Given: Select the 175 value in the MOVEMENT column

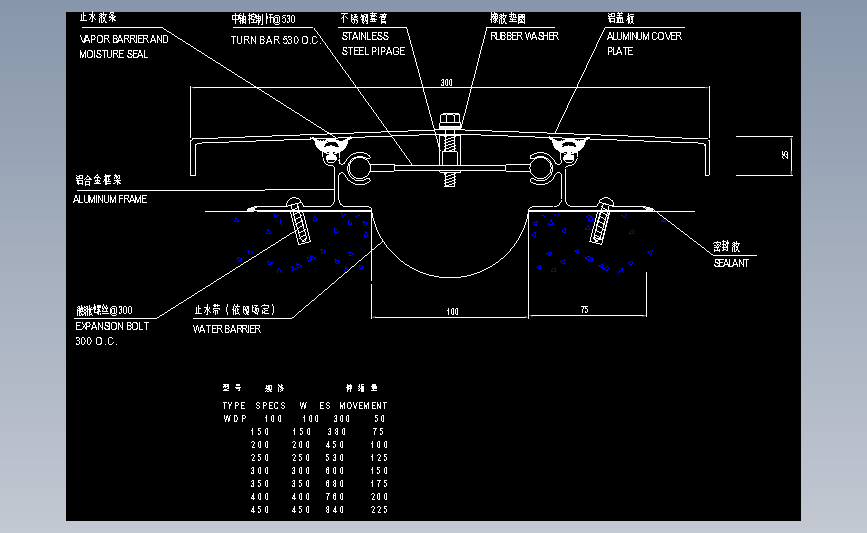Looking at the screenshot, I should [379, 484].
